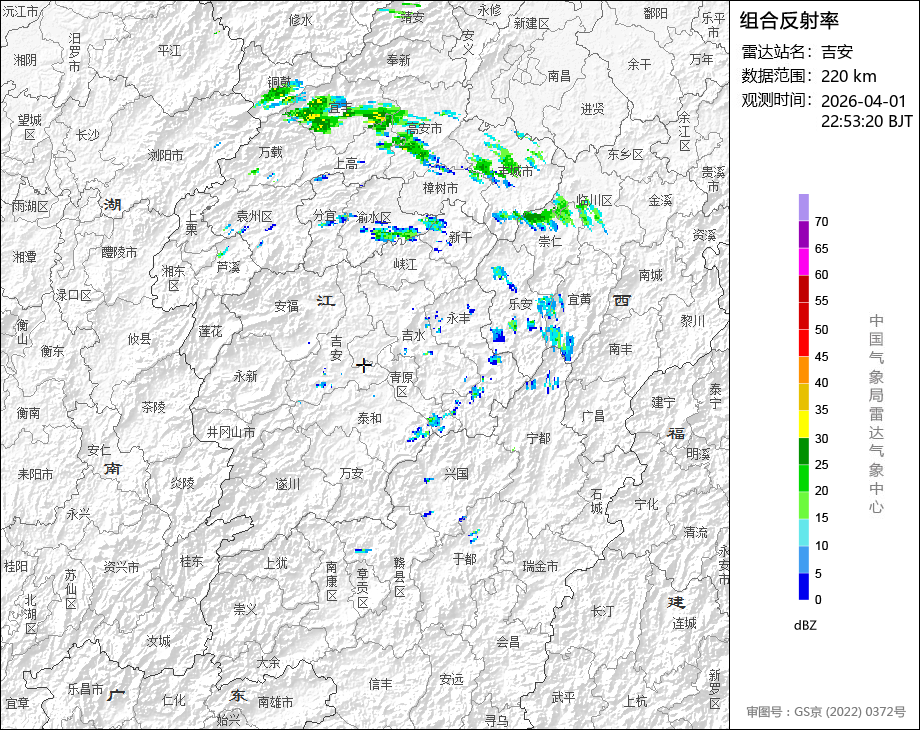Image resolution: width=920 pixels, height=730 pixels.
Task: Click the 新干 label on the map
Action: tap(460, 236)
